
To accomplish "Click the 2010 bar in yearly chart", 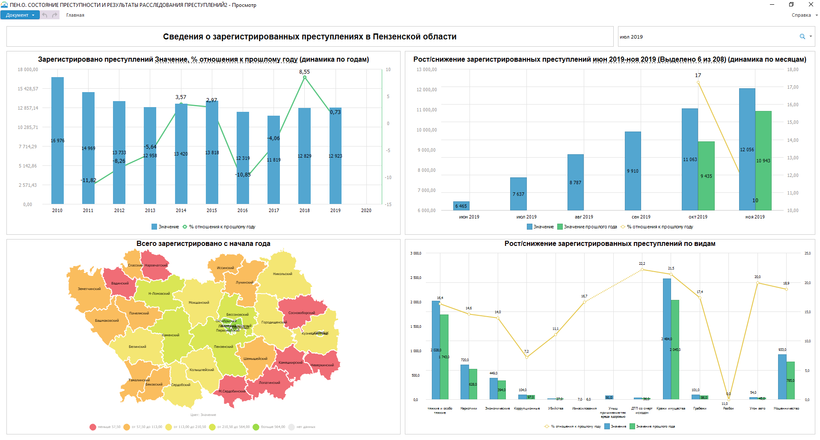I will pyautogui.click(x=57, y=141).
